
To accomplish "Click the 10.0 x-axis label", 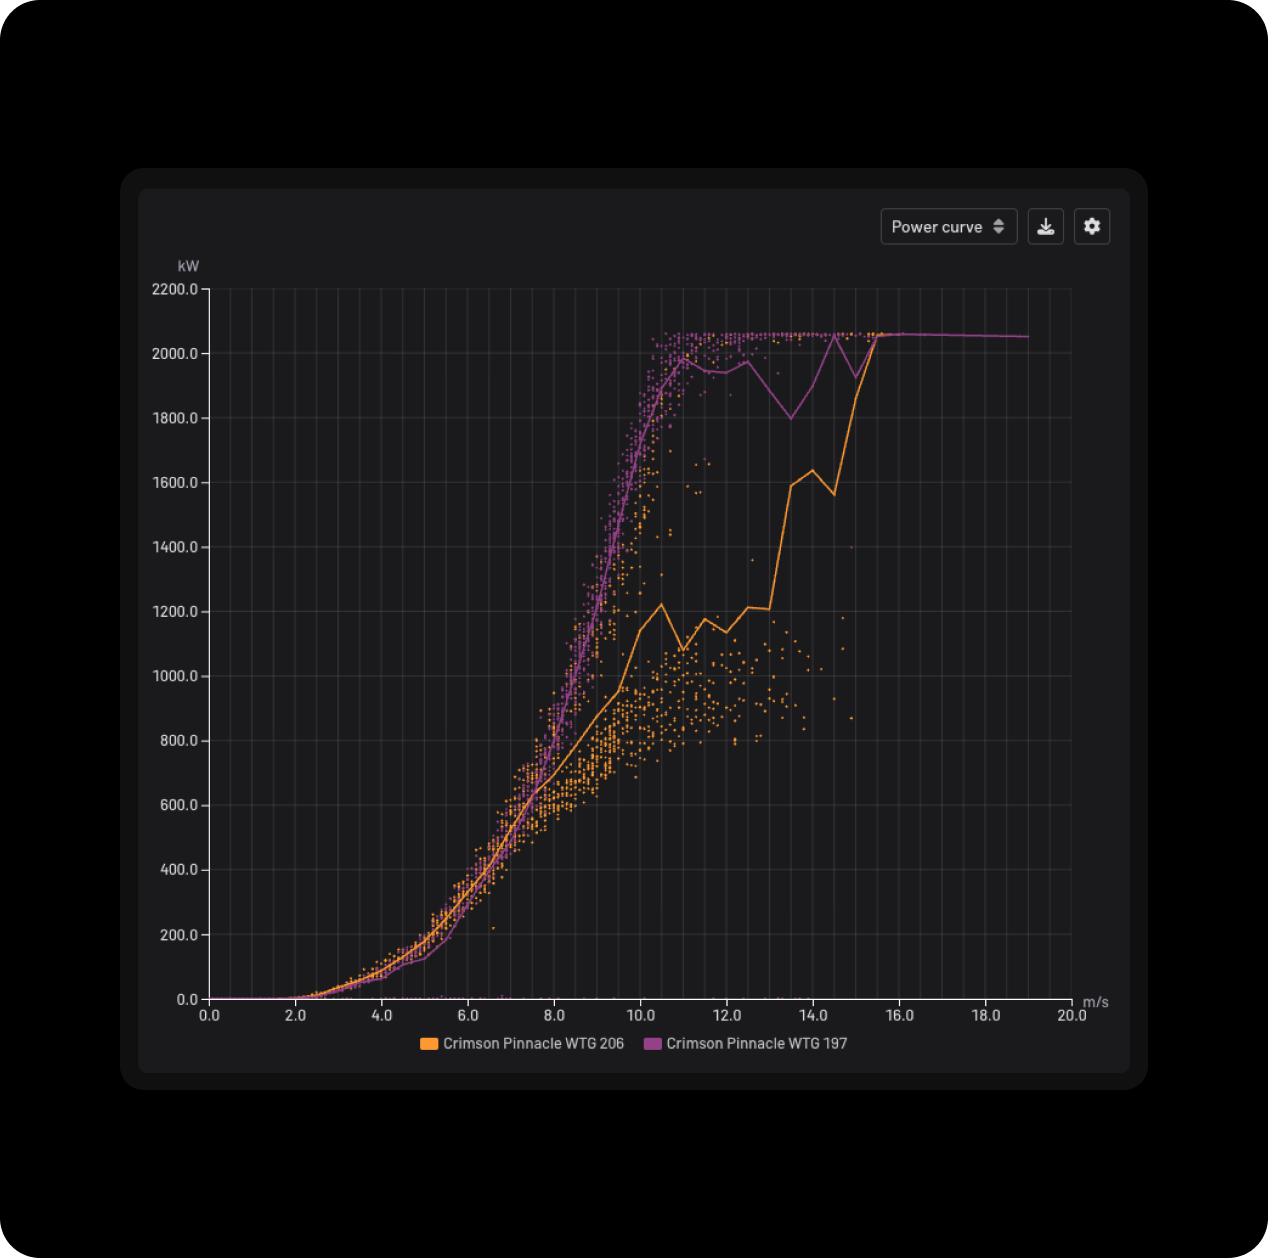I will 640,1015.
